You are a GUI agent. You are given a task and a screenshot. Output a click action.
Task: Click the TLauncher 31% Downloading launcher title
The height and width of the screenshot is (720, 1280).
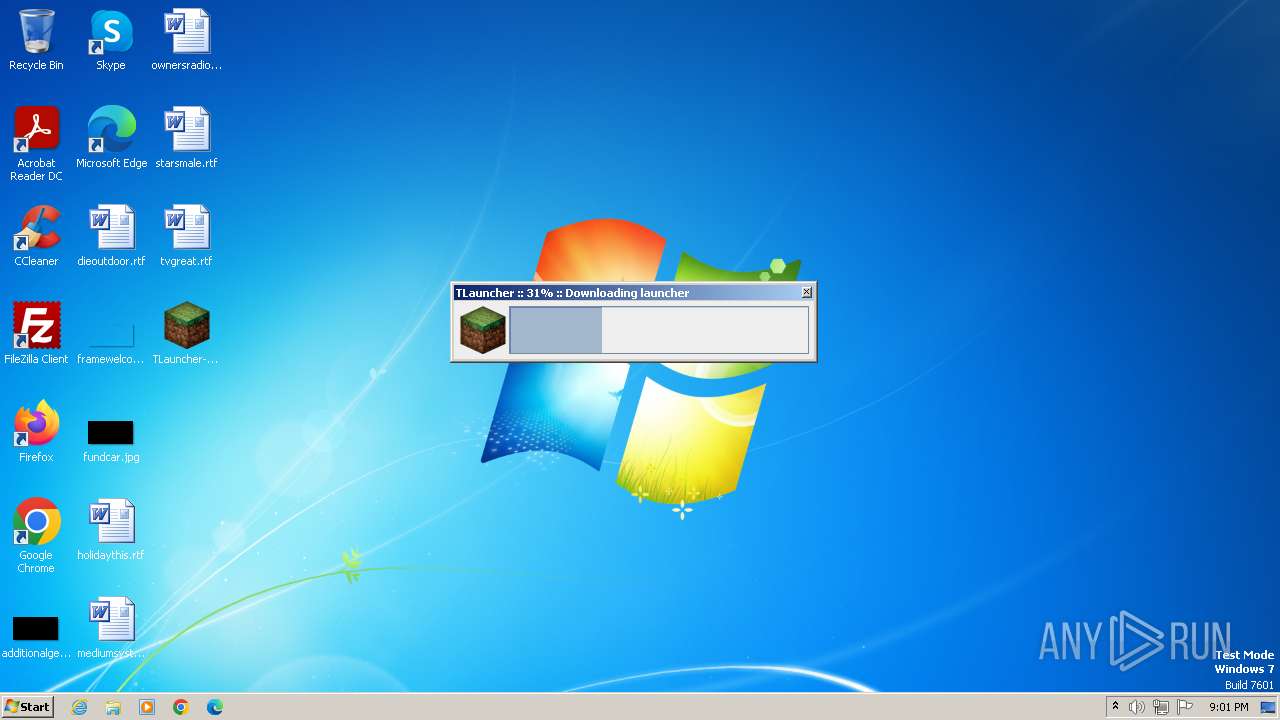click(x=572, y=293)
